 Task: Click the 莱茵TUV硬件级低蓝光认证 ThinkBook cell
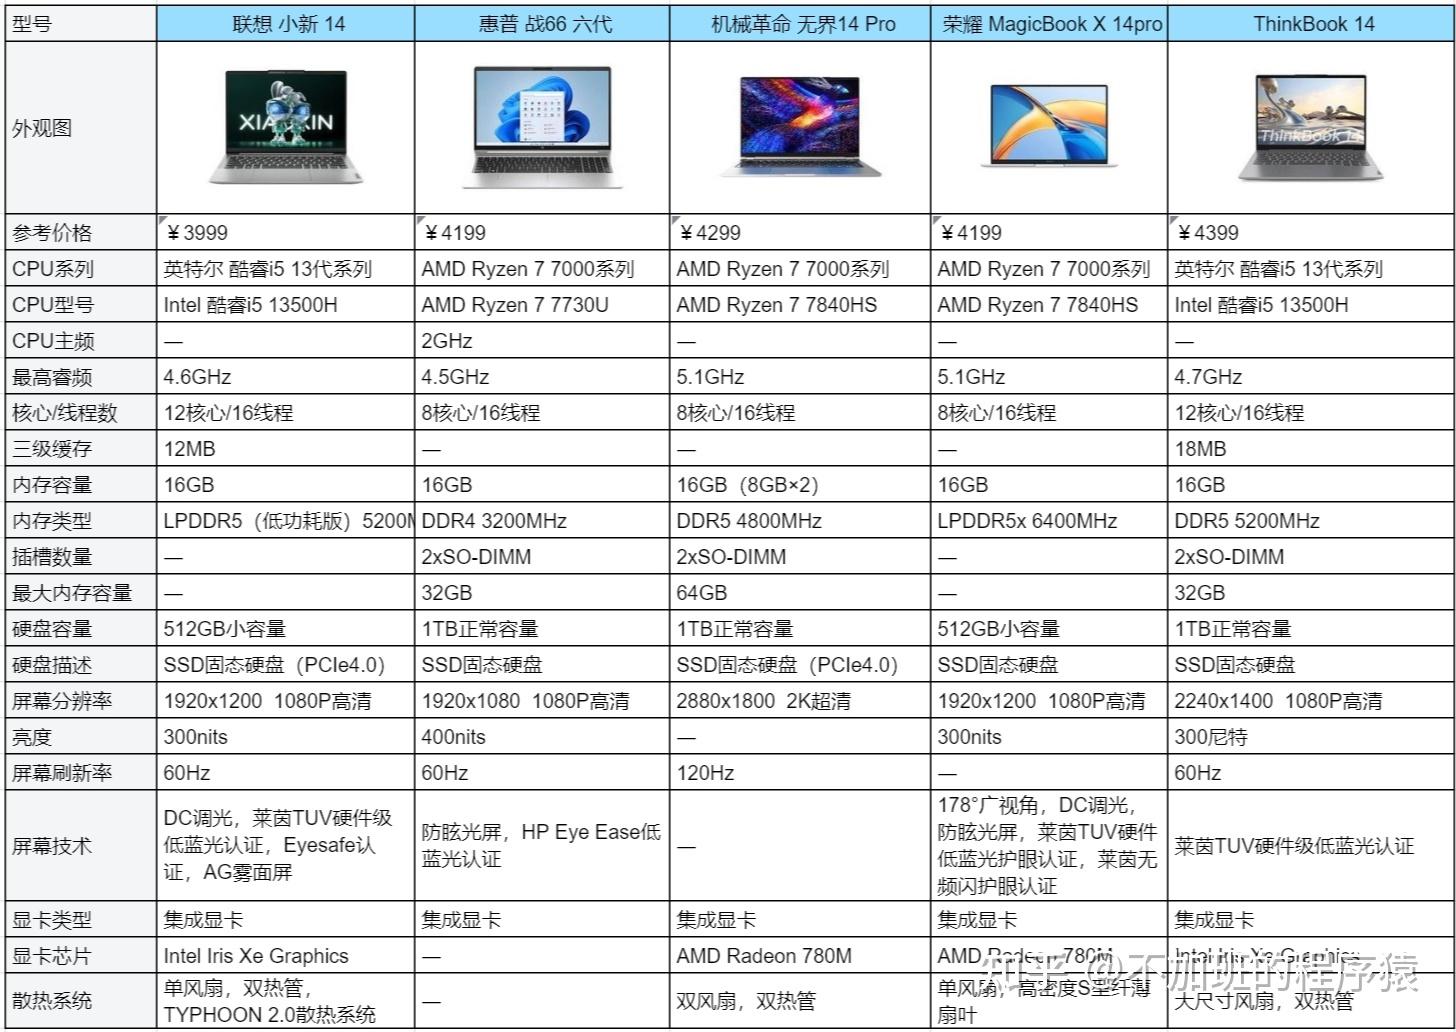1312,846
